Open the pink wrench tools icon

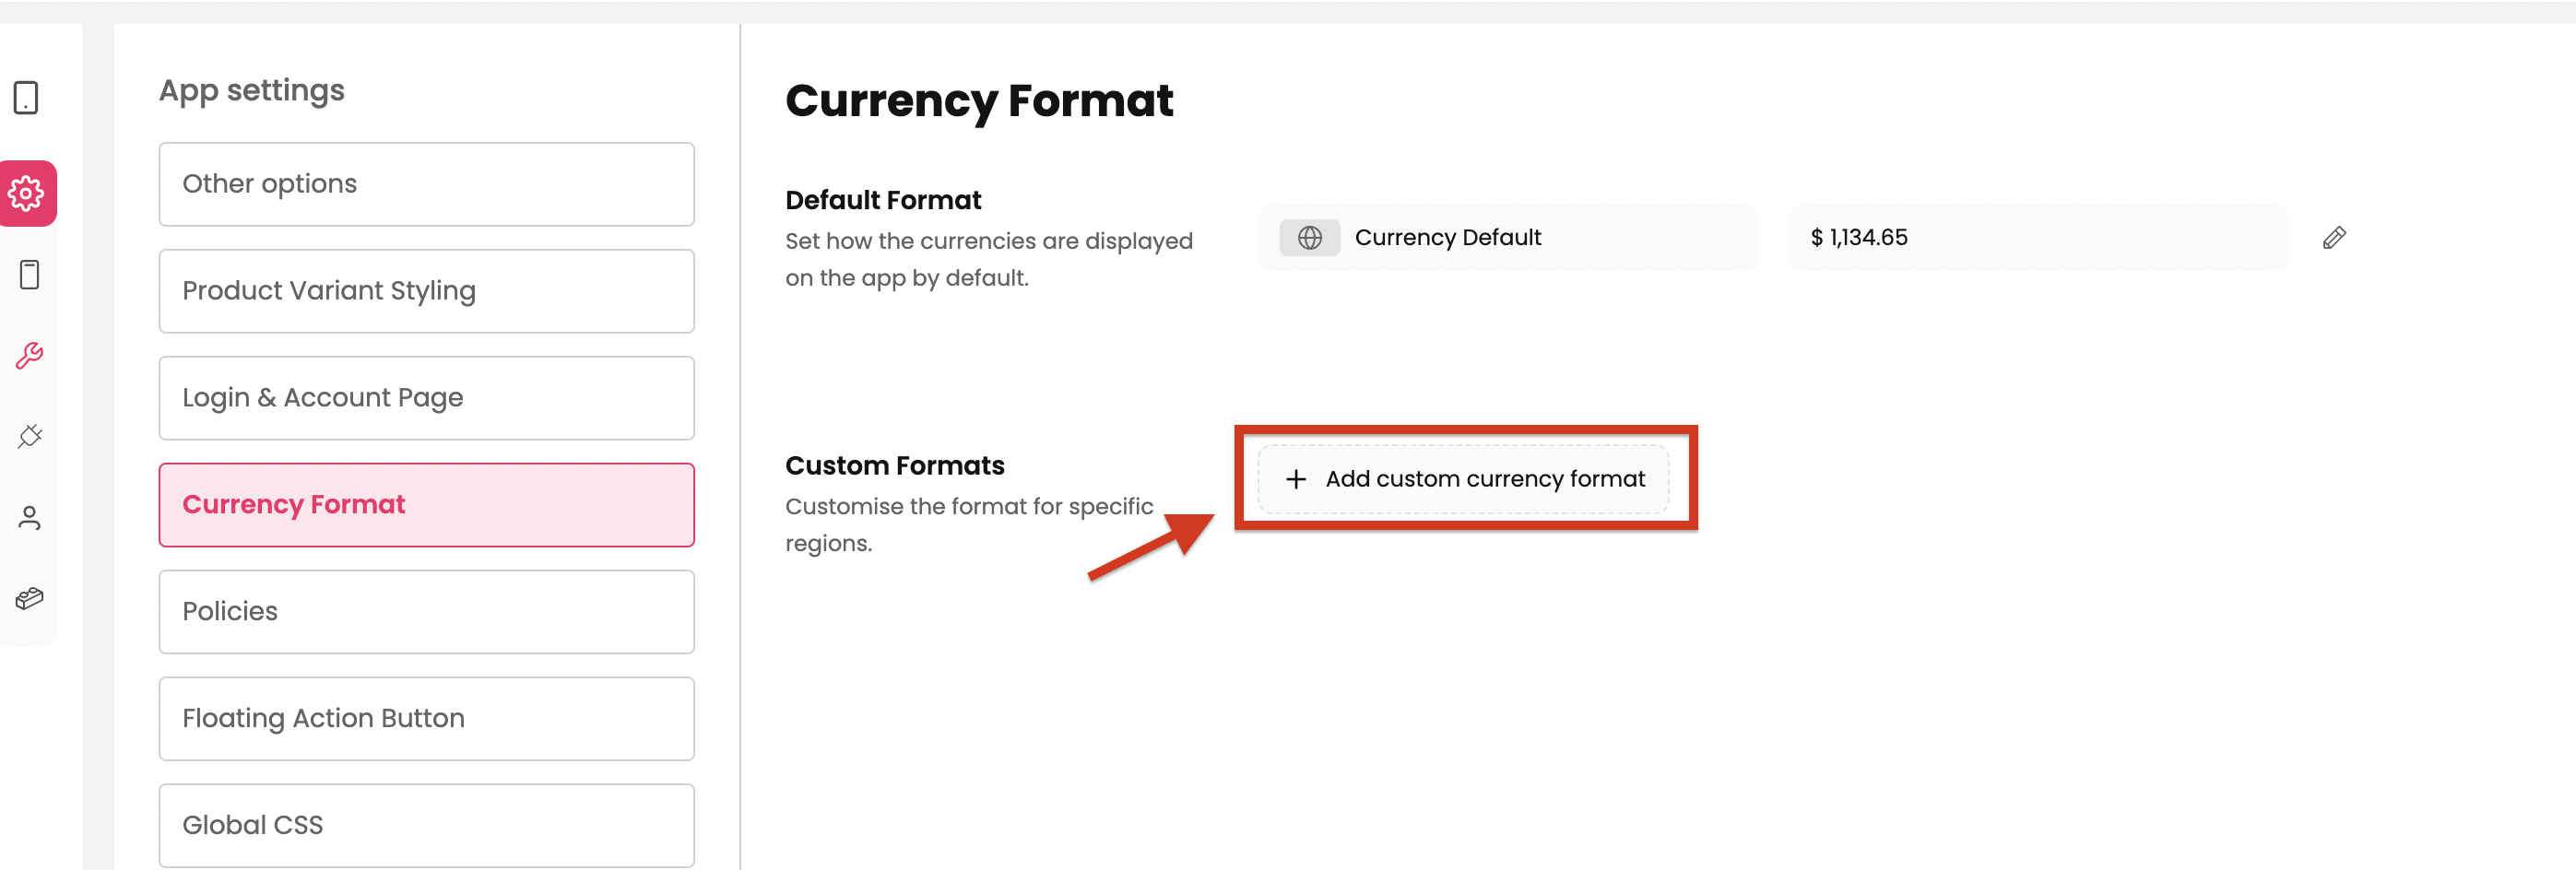(30, 356)
